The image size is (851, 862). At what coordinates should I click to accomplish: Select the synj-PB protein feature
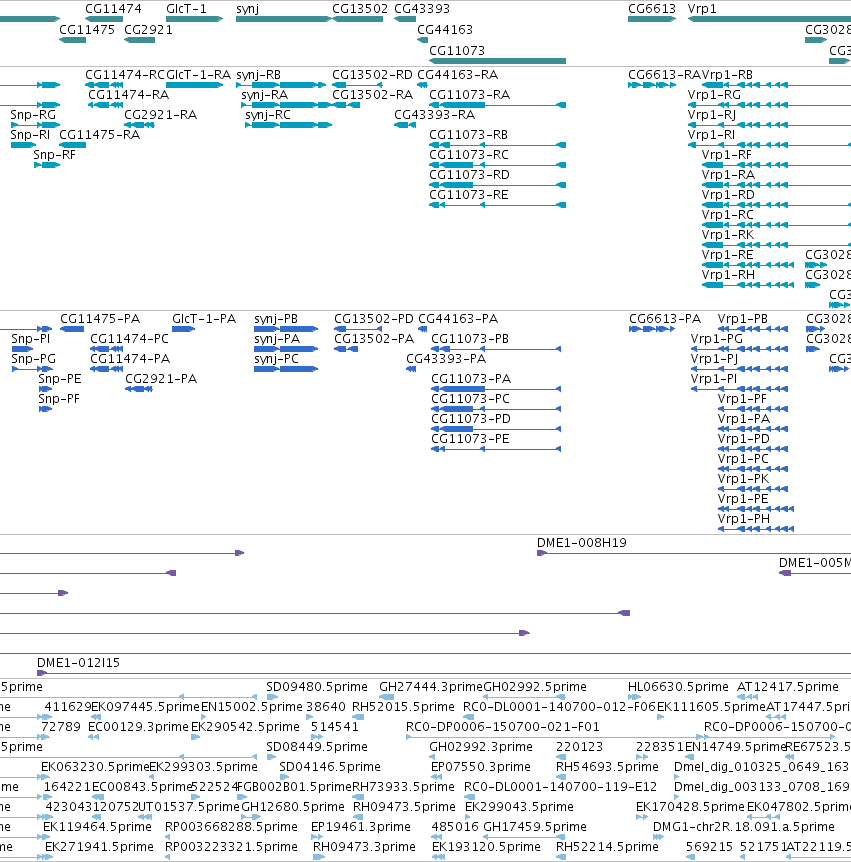286,329
